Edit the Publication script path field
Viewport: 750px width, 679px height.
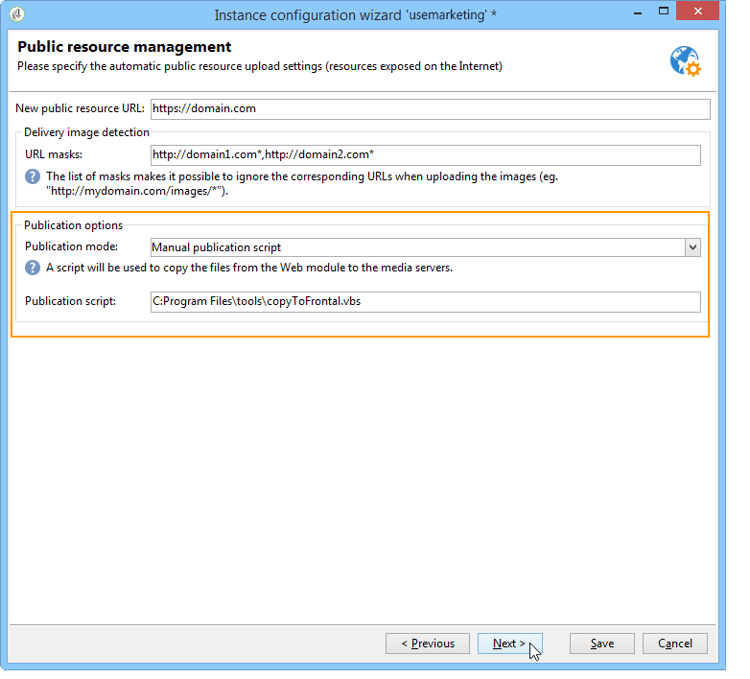pos(425,302)
